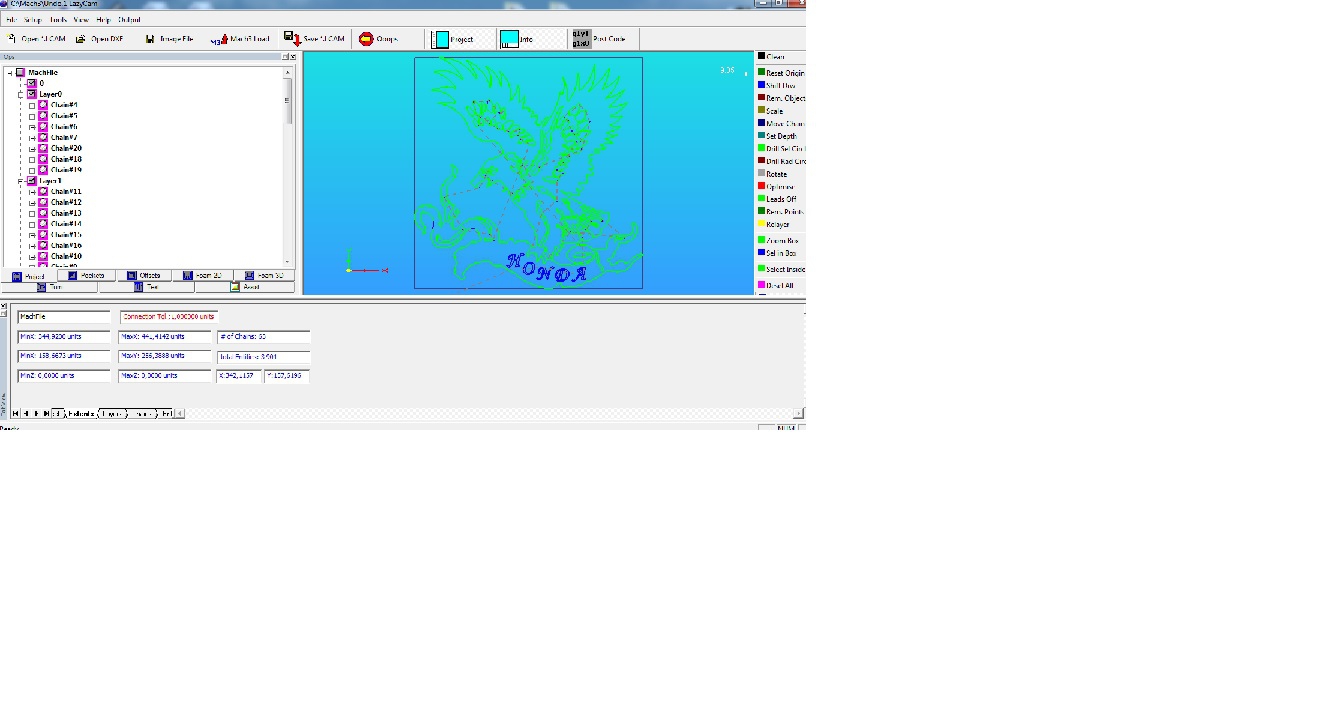Toggle the checkbox for layer 0
Image resolution: width=1343 pixels, height=716 pixels.
tap(32, 83)
